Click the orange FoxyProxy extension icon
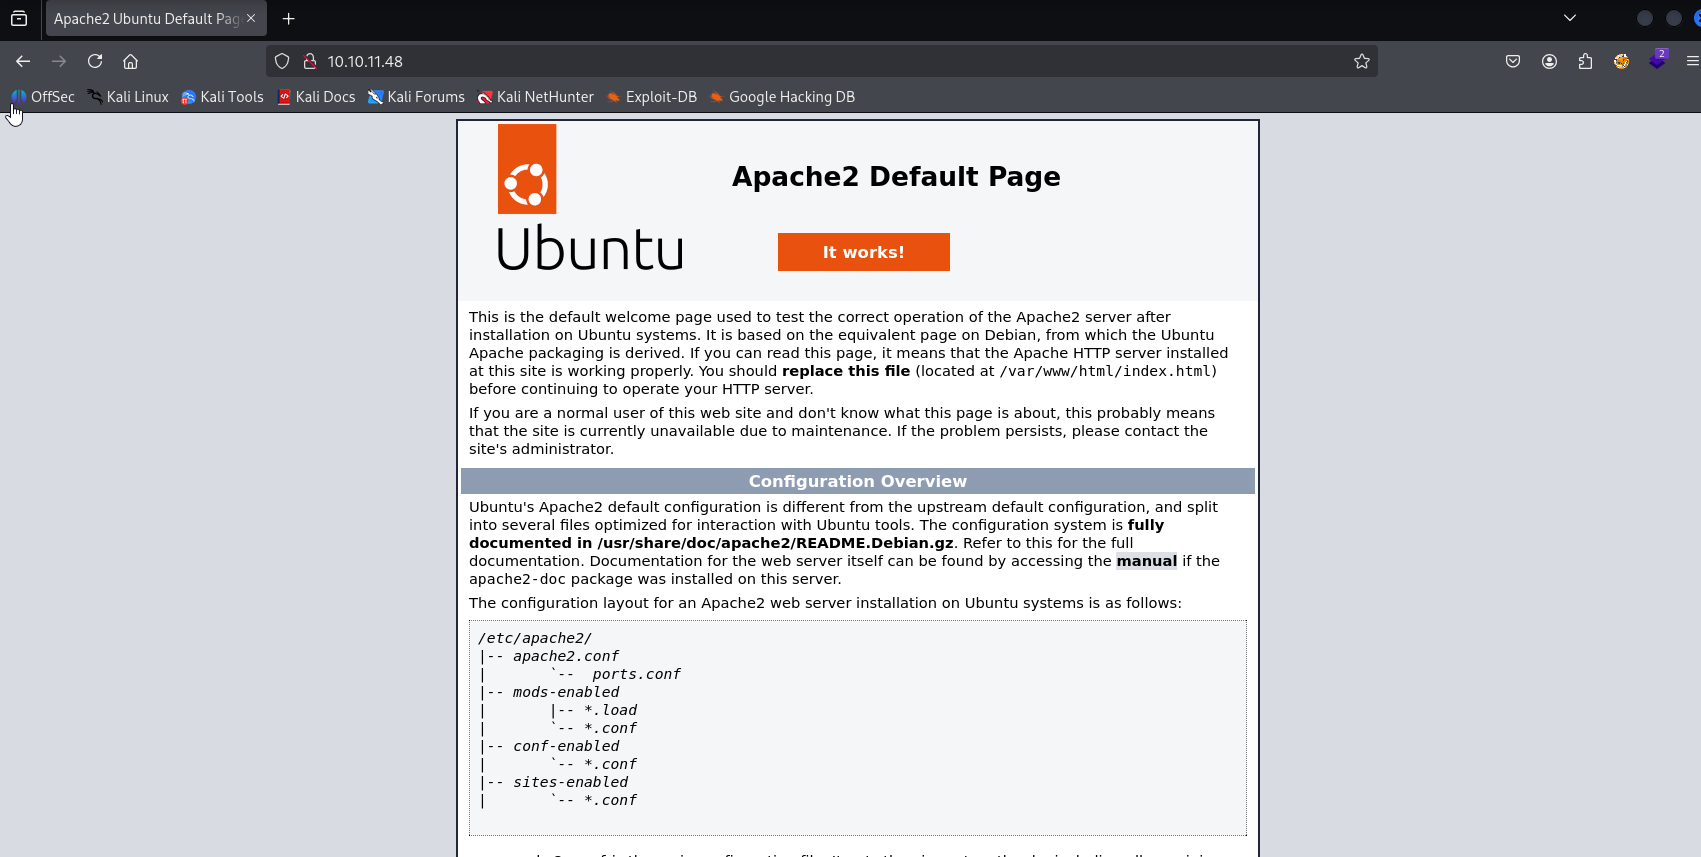The image size is (1701, 857). pos(1621,61)
